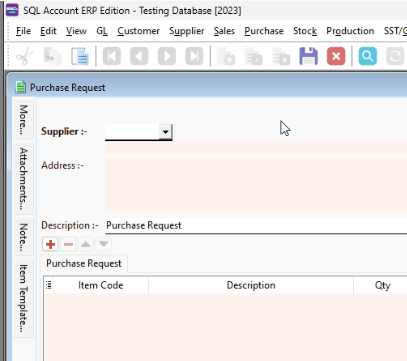
Task: Open the View menu
Action: 76,31
